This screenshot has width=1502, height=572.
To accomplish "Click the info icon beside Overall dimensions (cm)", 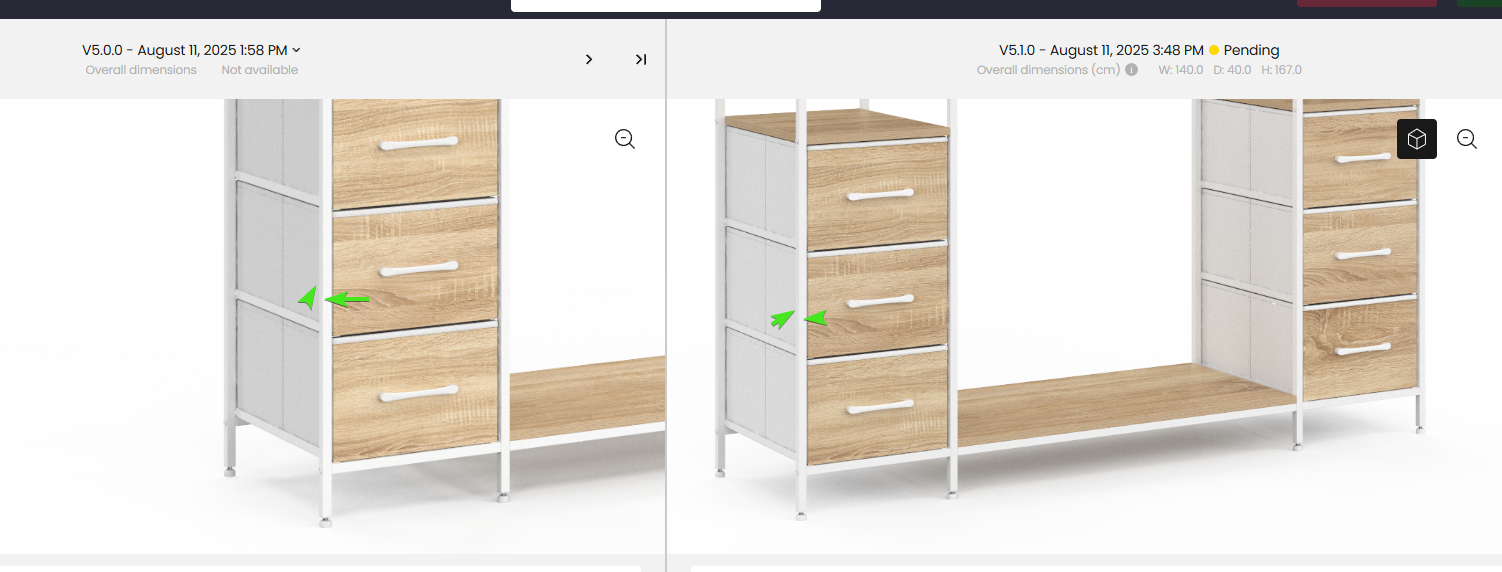I will click(1131, 70).
